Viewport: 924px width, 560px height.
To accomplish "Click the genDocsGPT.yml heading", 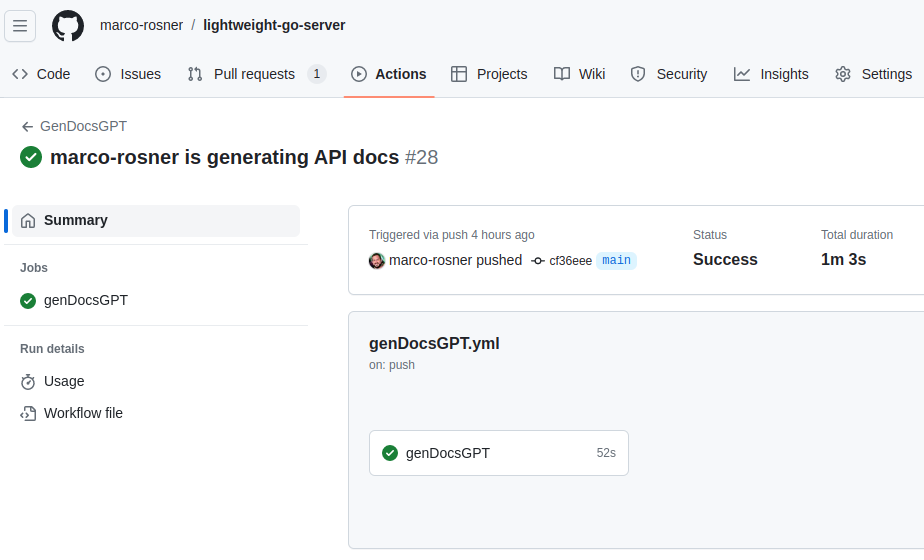I will (434, 344).
